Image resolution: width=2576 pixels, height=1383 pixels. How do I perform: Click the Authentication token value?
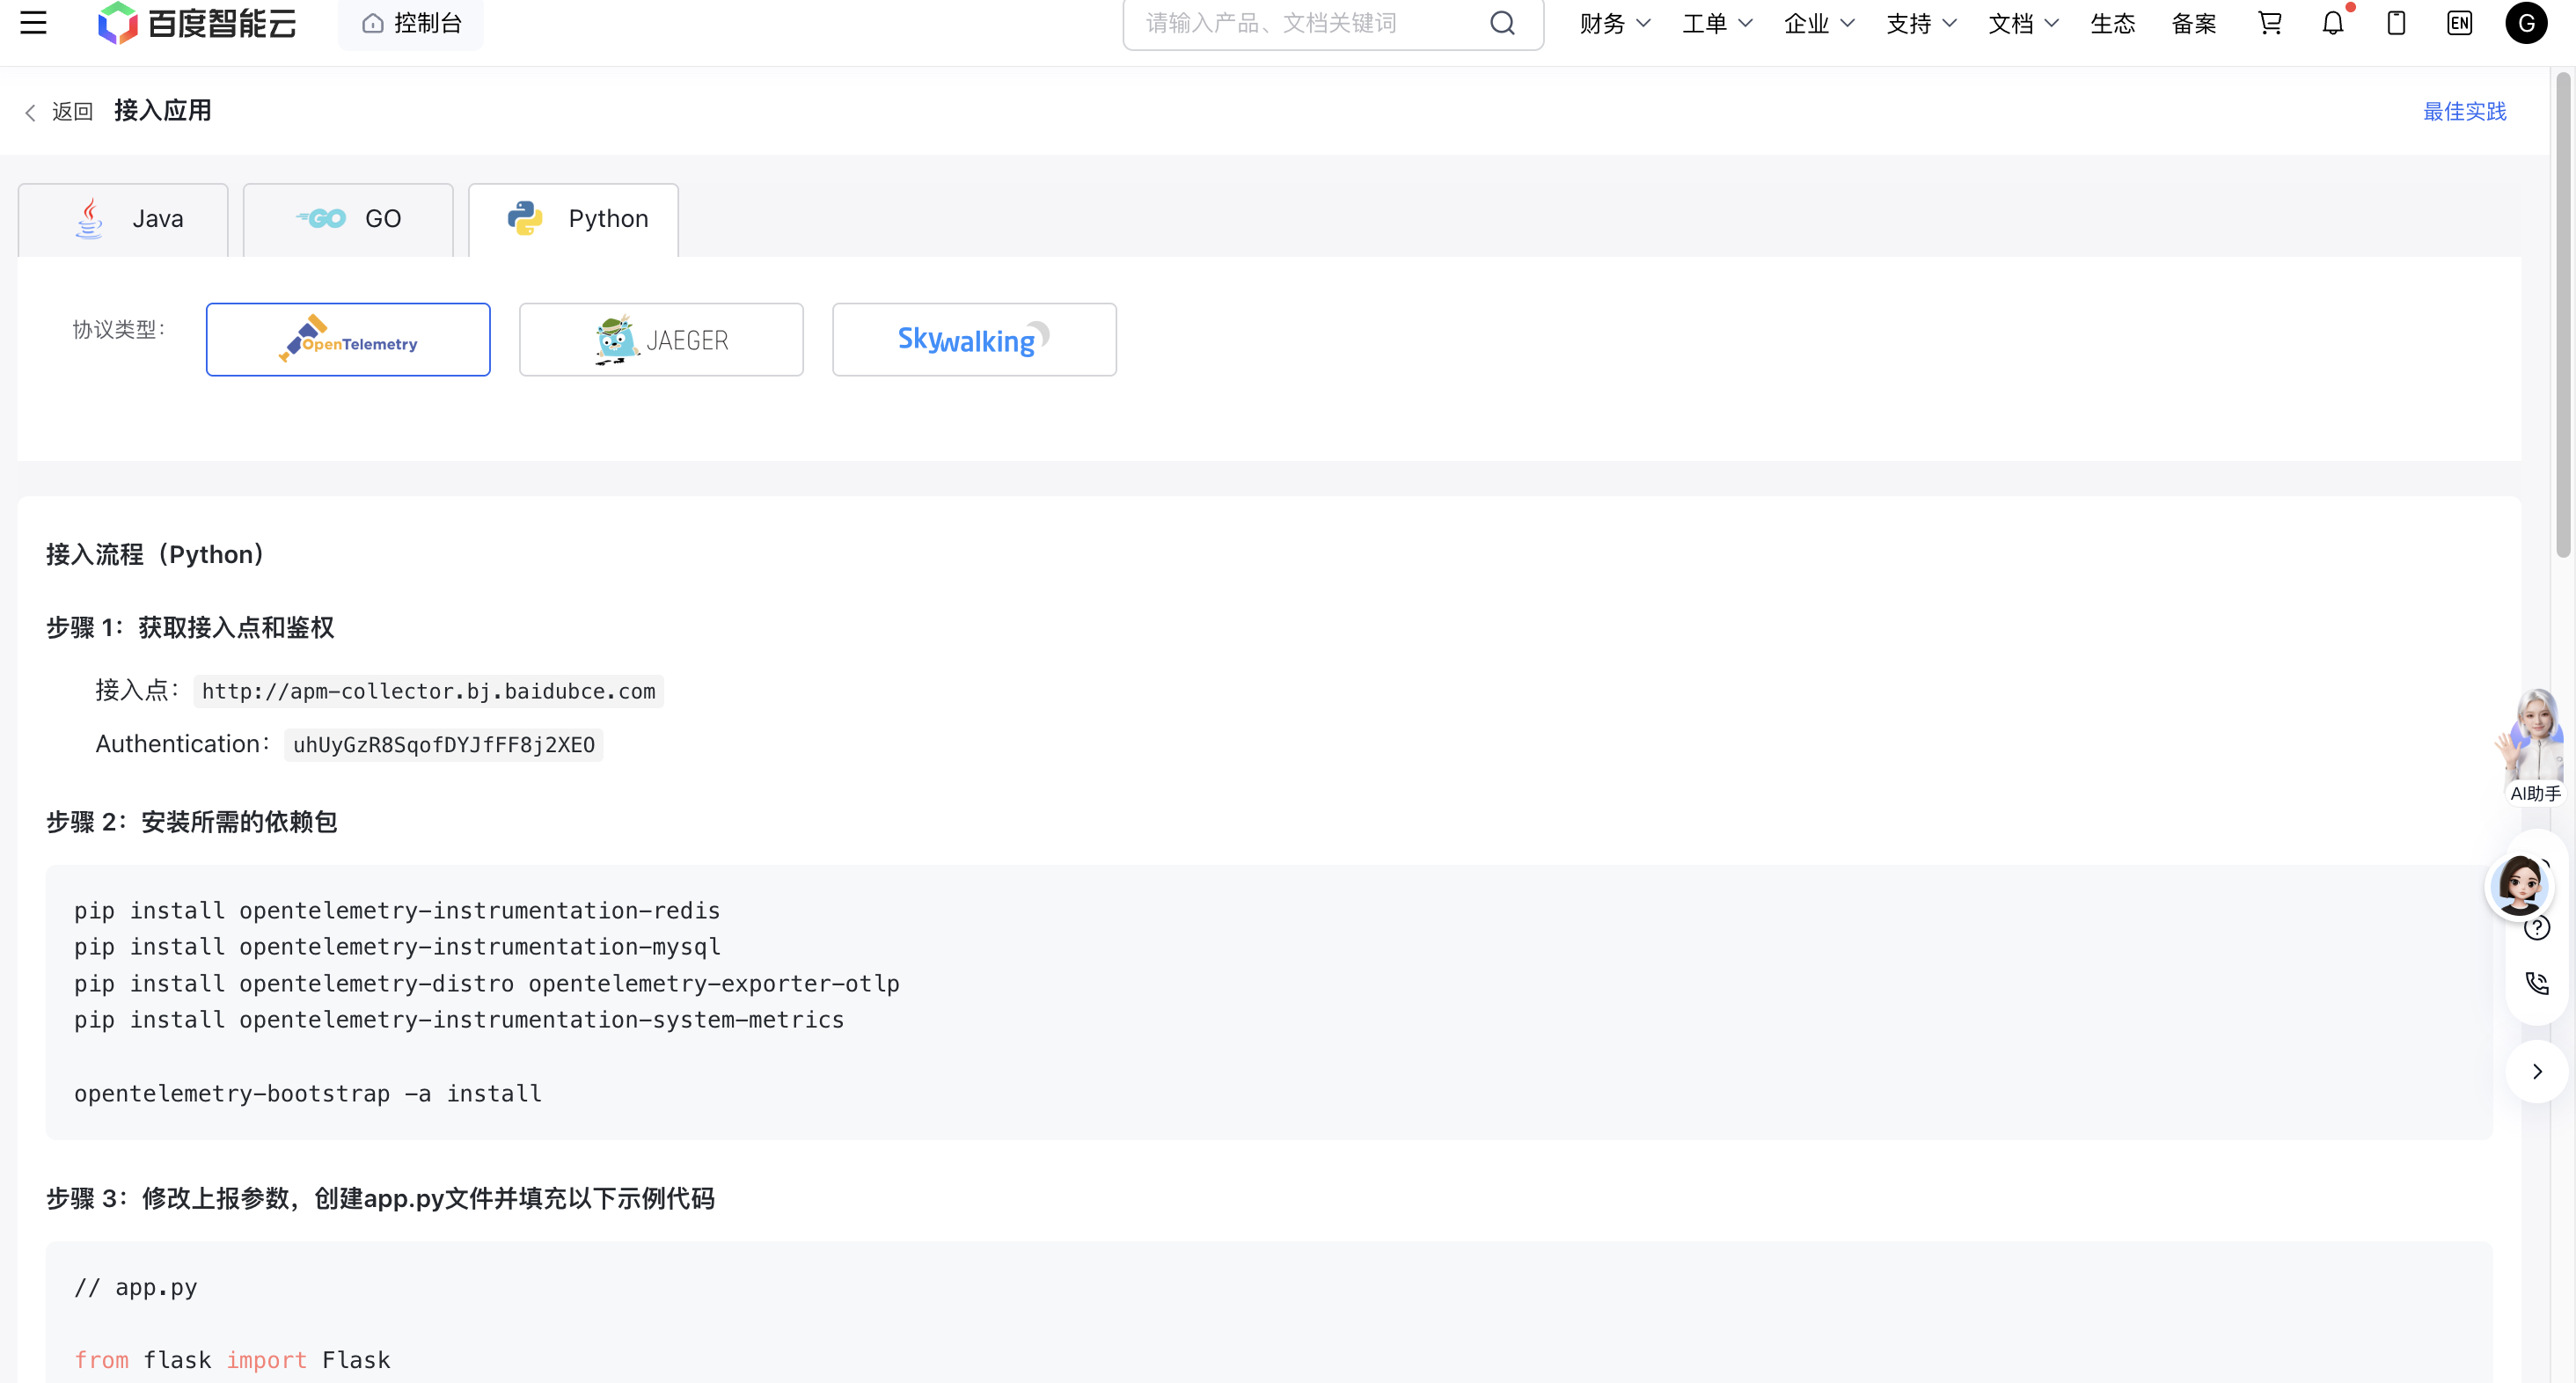pos(443,745)
